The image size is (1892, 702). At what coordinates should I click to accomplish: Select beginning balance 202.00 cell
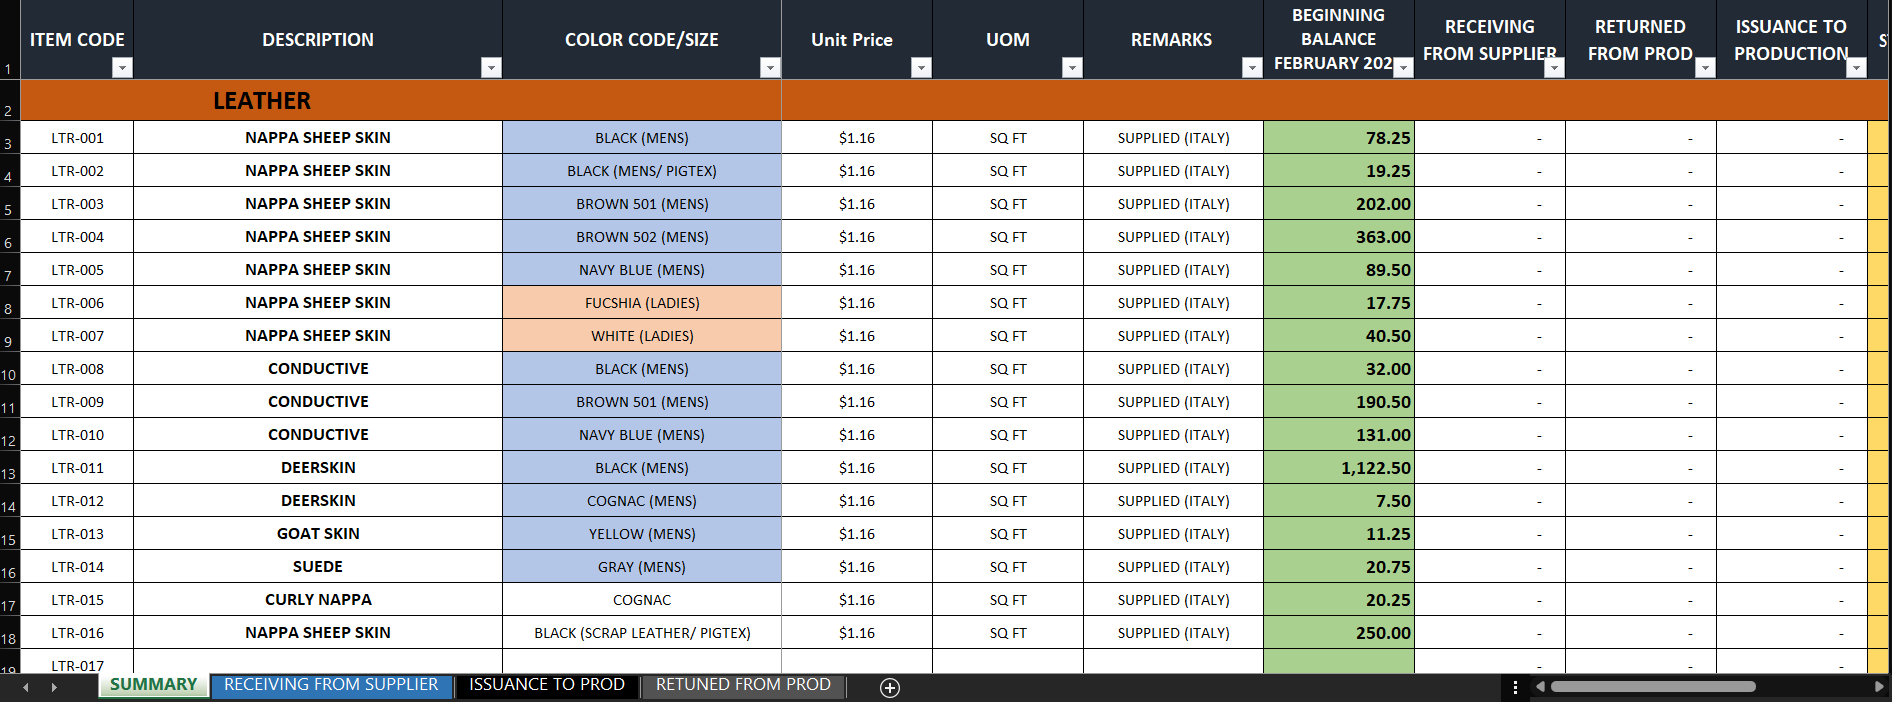click(x=1339, y=204)
